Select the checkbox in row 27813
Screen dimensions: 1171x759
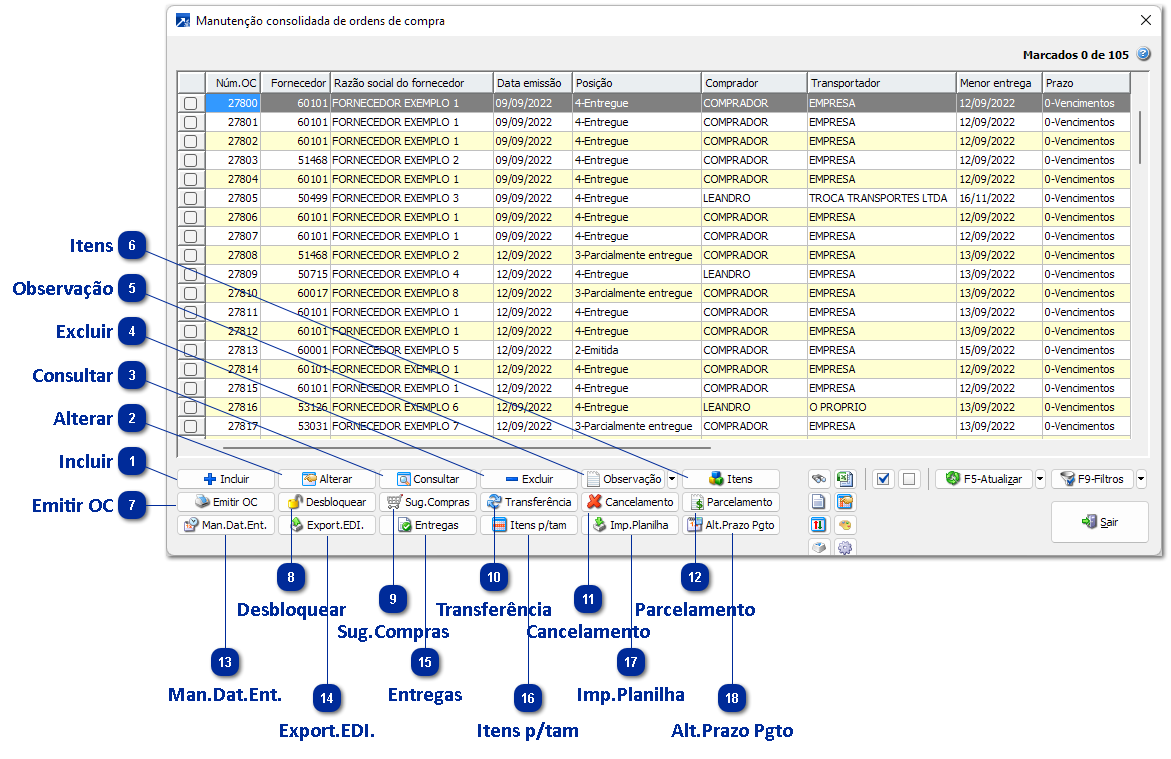191,350
